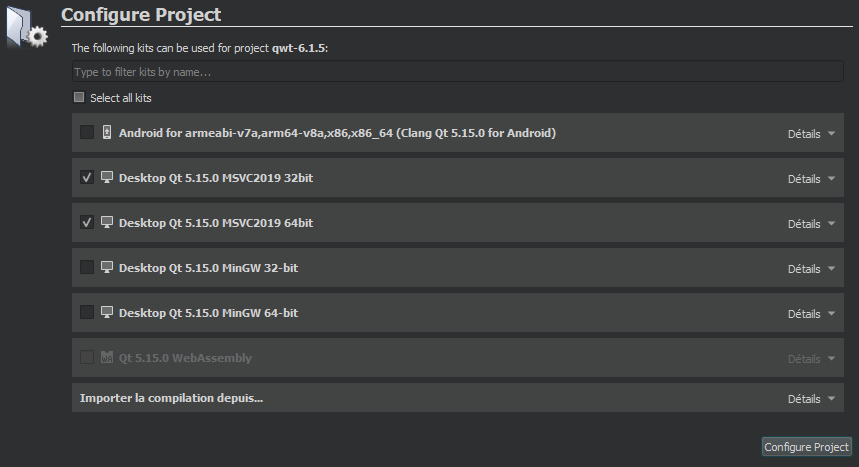Click the Configure Project folder gear icon
The width and height of the screenshot is (859, 467).
tap(27, 27)
